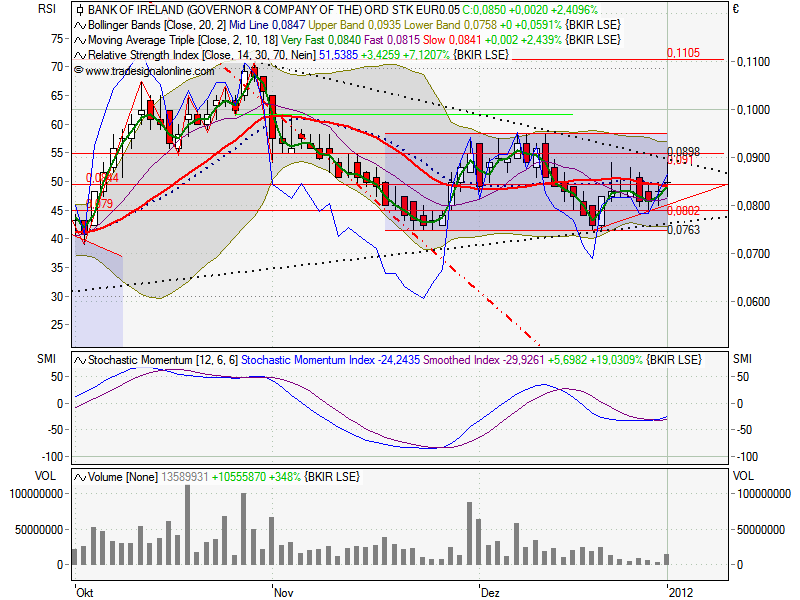Click the 0,0898 price level label
This screenshot has width=800, height=600.
coord(684,152)
